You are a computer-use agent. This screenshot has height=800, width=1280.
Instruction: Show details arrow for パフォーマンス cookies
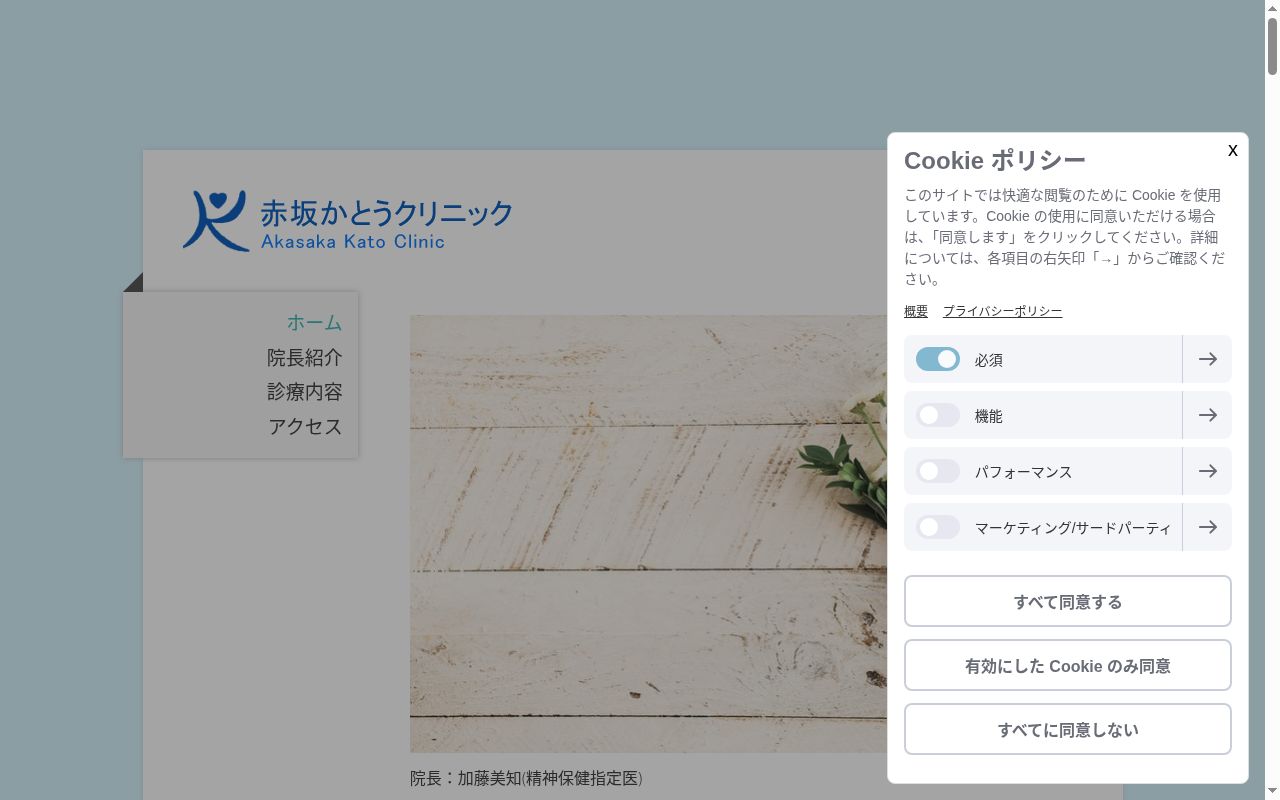[1207, 471]
